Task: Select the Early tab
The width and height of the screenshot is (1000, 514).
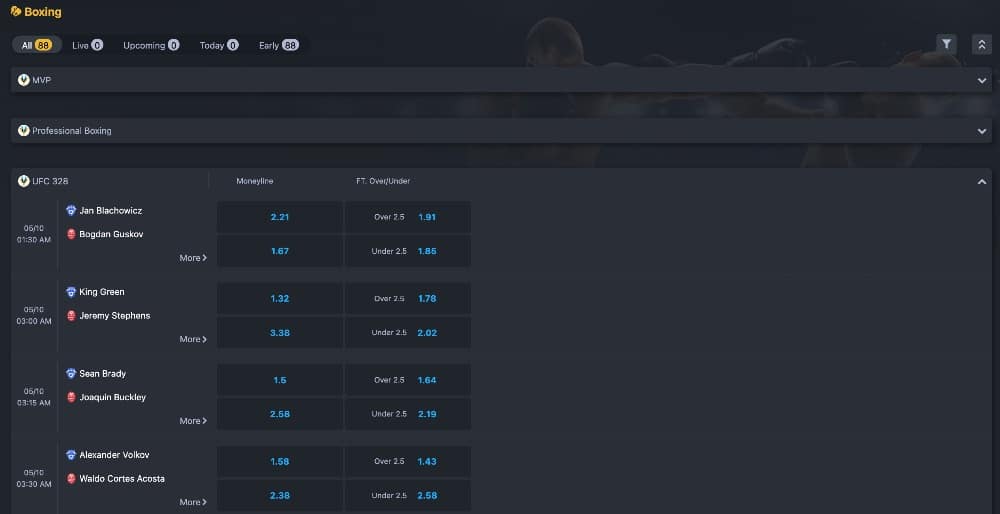Action: (x=278, y=45)
